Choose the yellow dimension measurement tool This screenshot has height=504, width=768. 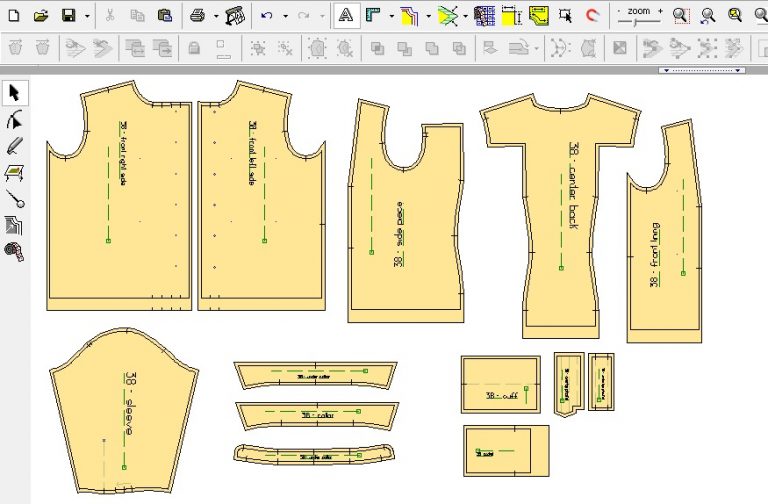[512, 16]
